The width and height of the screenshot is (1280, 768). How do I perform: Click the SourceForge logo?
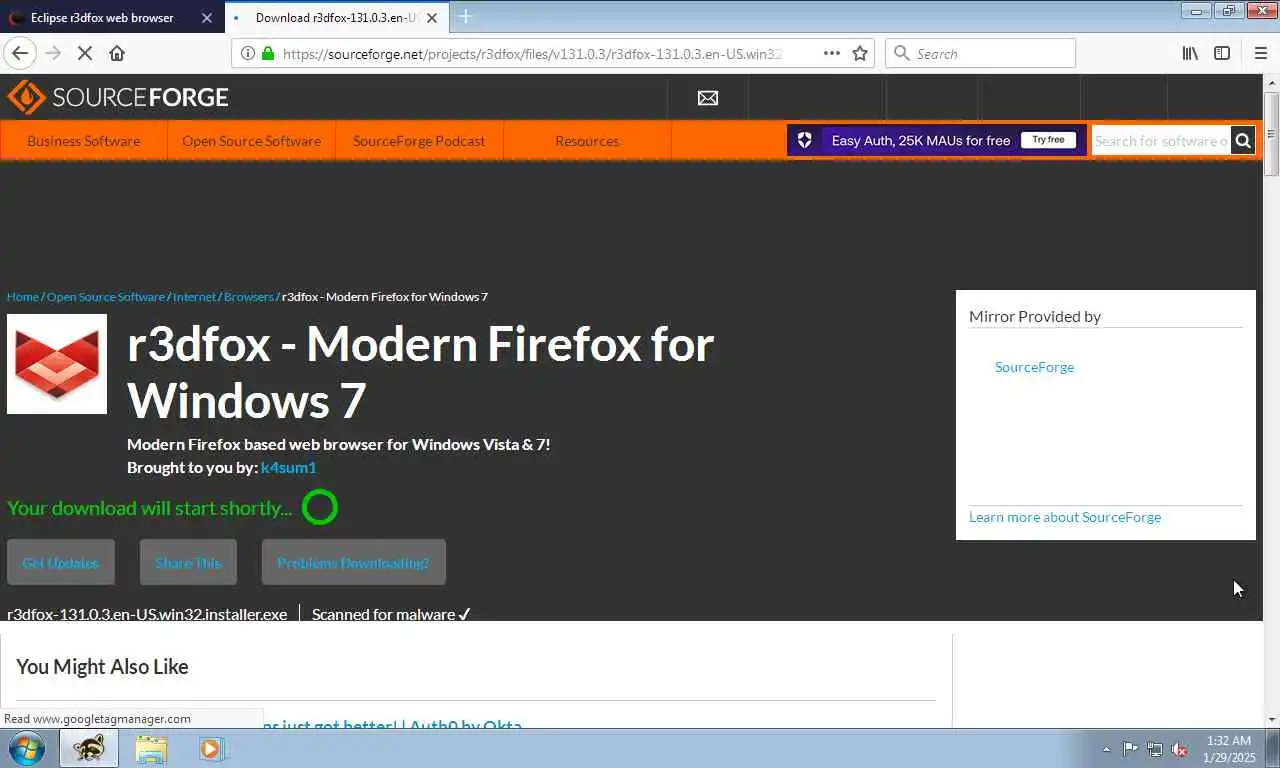pos(118,97)
